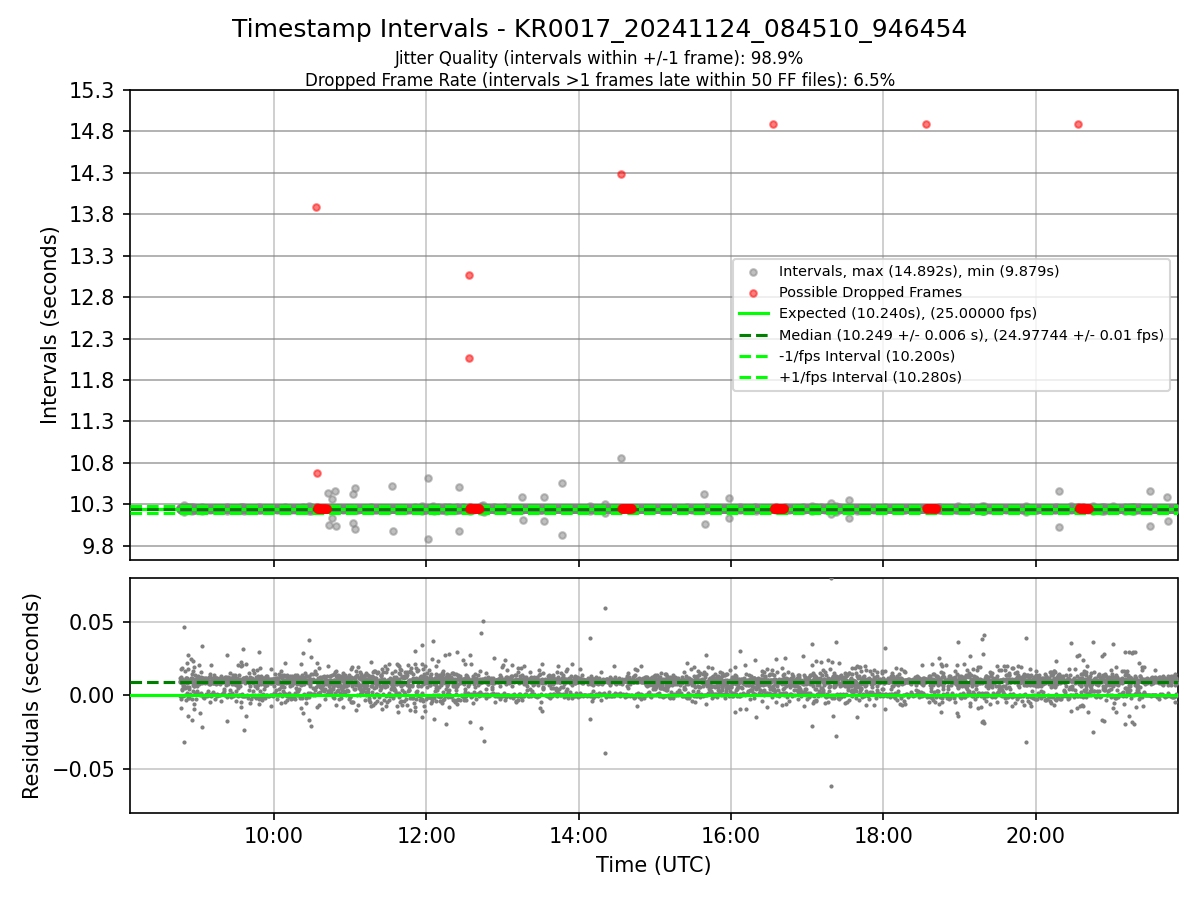
Task: Click the gray point at 10.85 seconds near 14:30
Action: coord(621,458)
